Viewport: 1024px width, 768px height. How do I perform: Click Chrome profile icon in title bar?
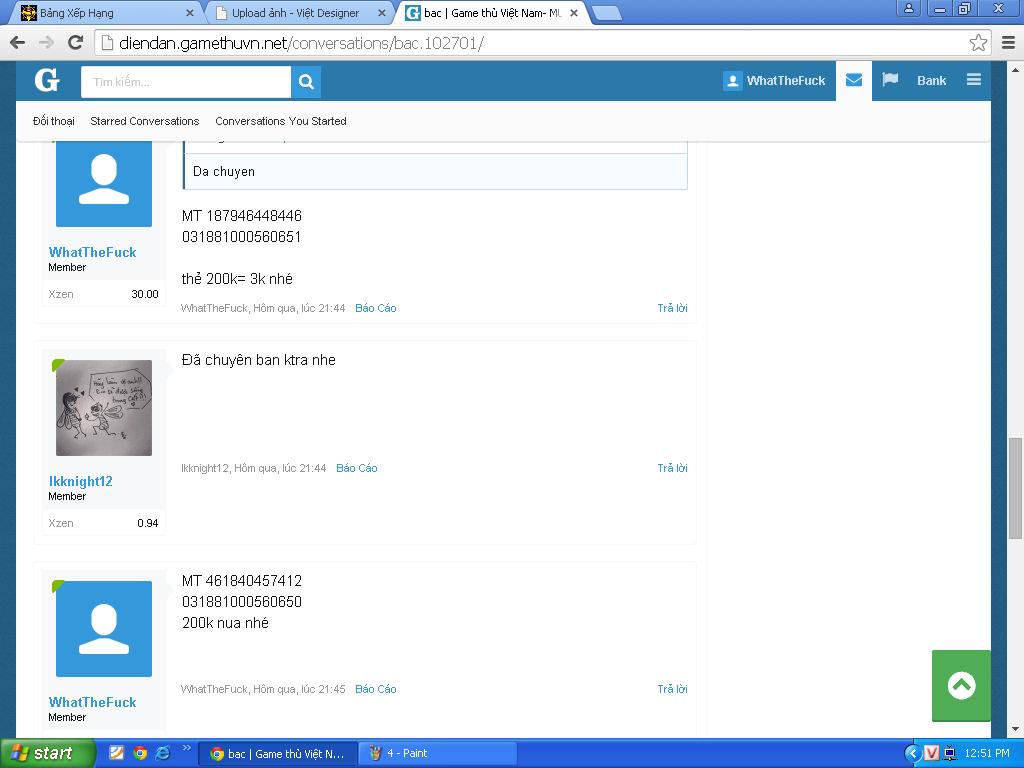(908, 8)
